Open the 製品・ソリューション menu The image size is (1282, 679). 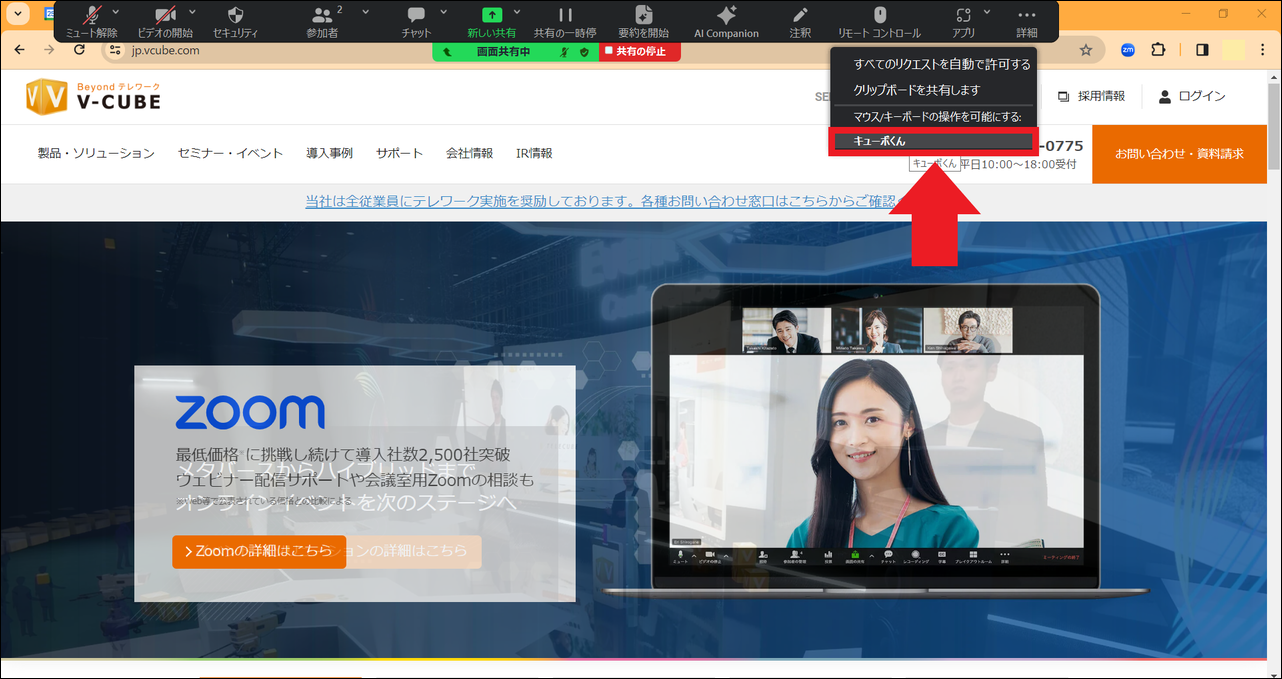click(96, 153)
